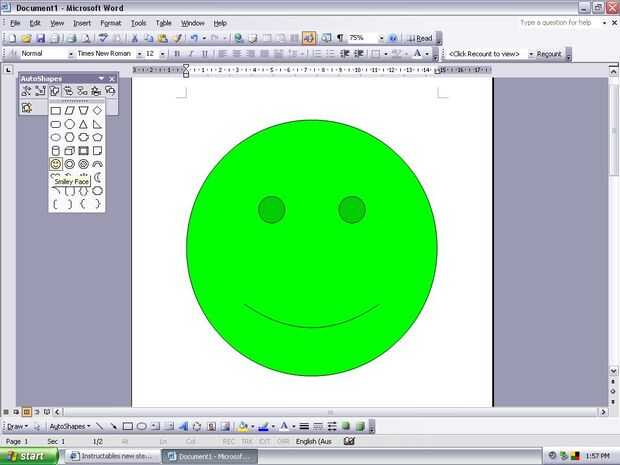The height and width of the screenshot is (465, 620).
Task: Click the Recount button
Action: click(549, 54)
